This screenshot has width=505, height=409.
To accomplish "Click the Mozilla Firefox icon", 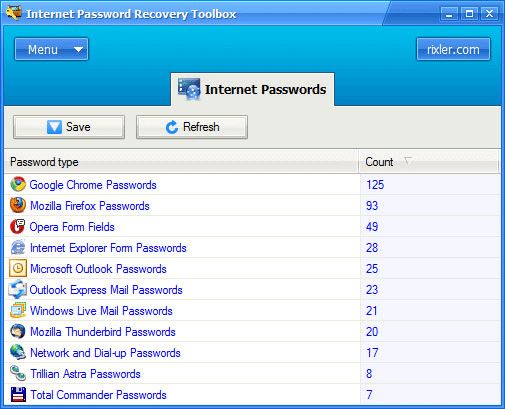I will 18,205.
